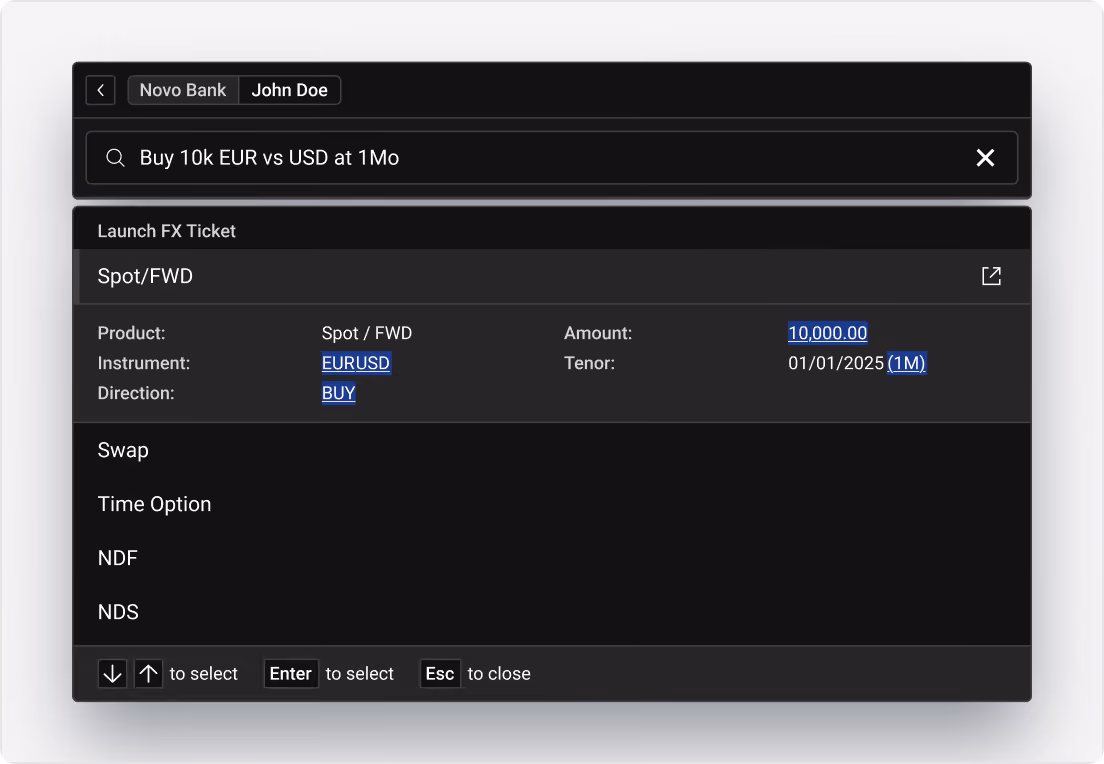
Task: Click the down arrow key hint
Action: point(113,674)
